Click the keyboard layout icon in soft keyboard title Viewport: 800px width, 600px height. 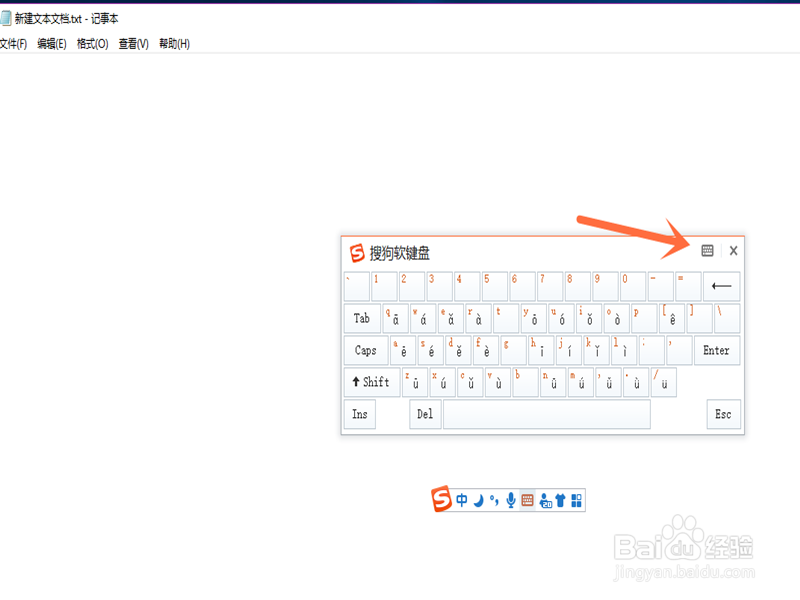(707, 251)
